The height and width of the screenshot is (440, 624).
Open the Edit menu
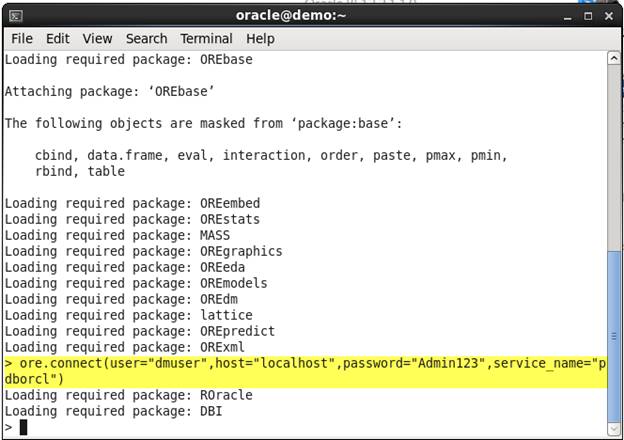coord(57,38)
